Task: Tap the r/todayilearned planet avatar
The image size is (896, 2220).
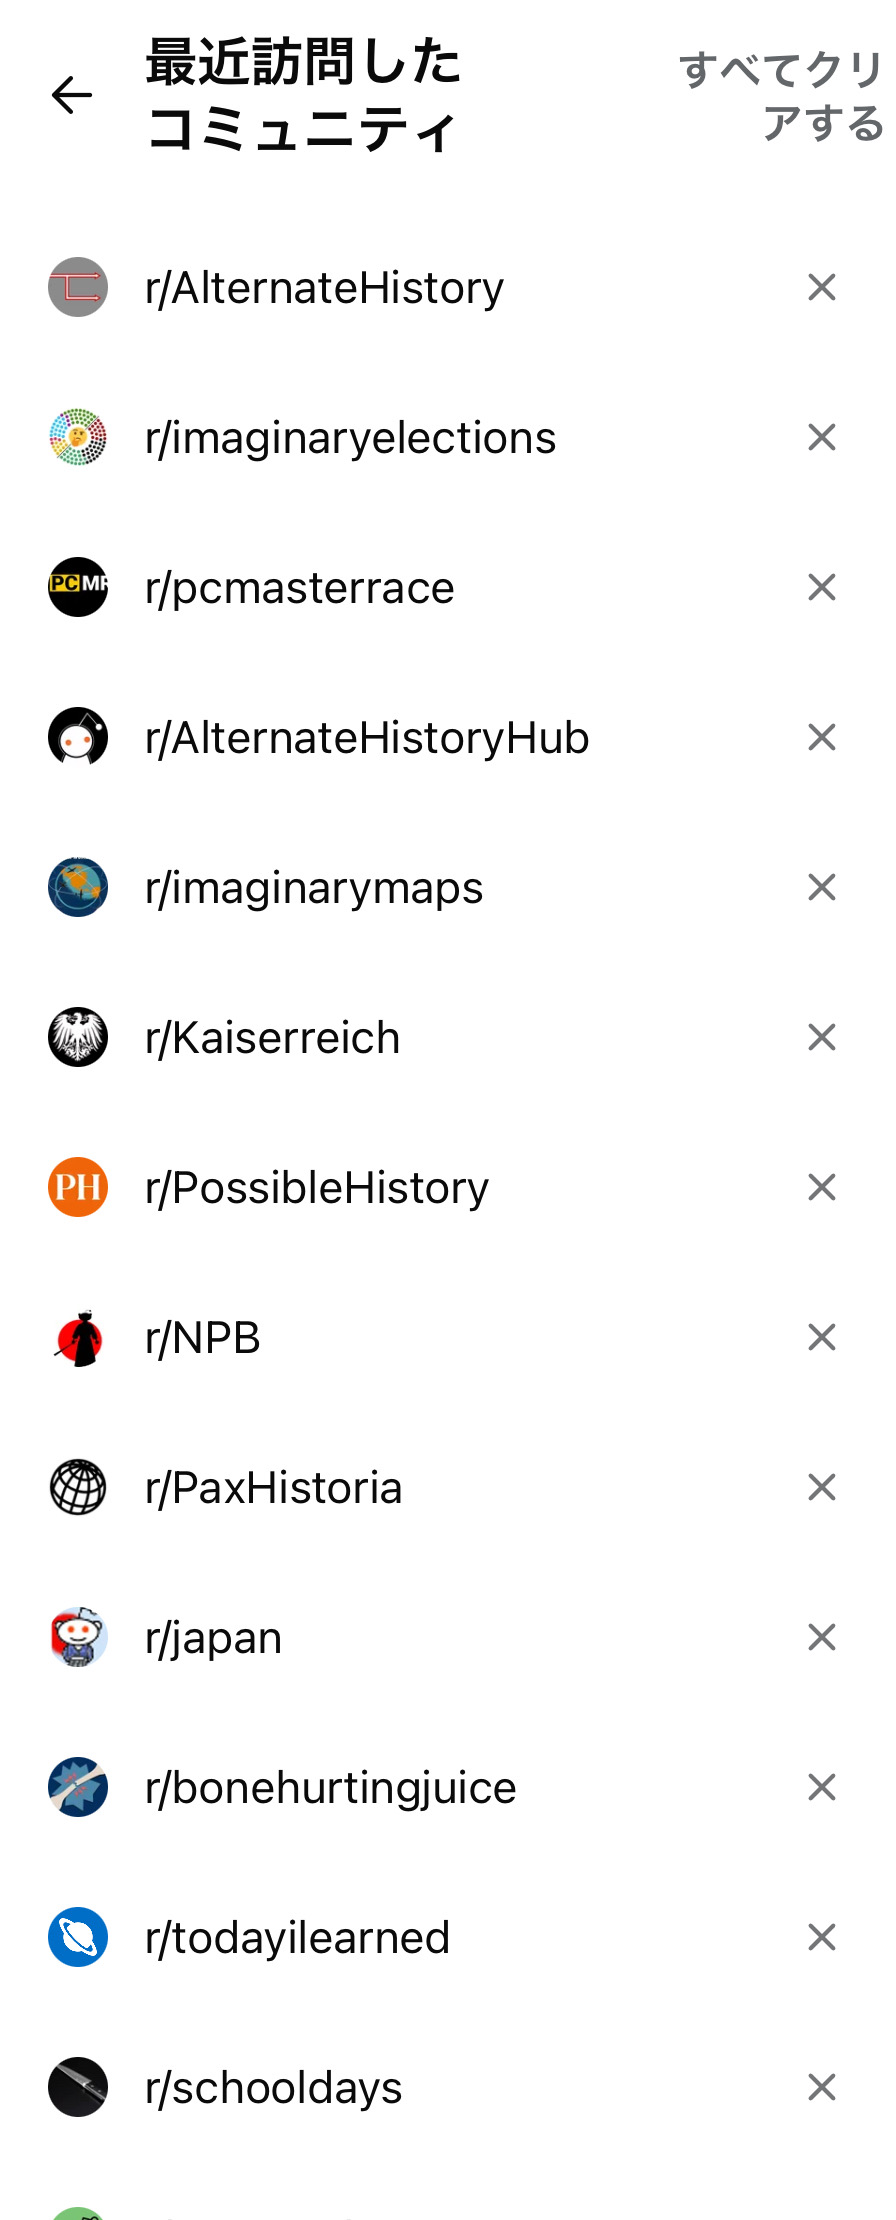Action: click(78, 1938)
